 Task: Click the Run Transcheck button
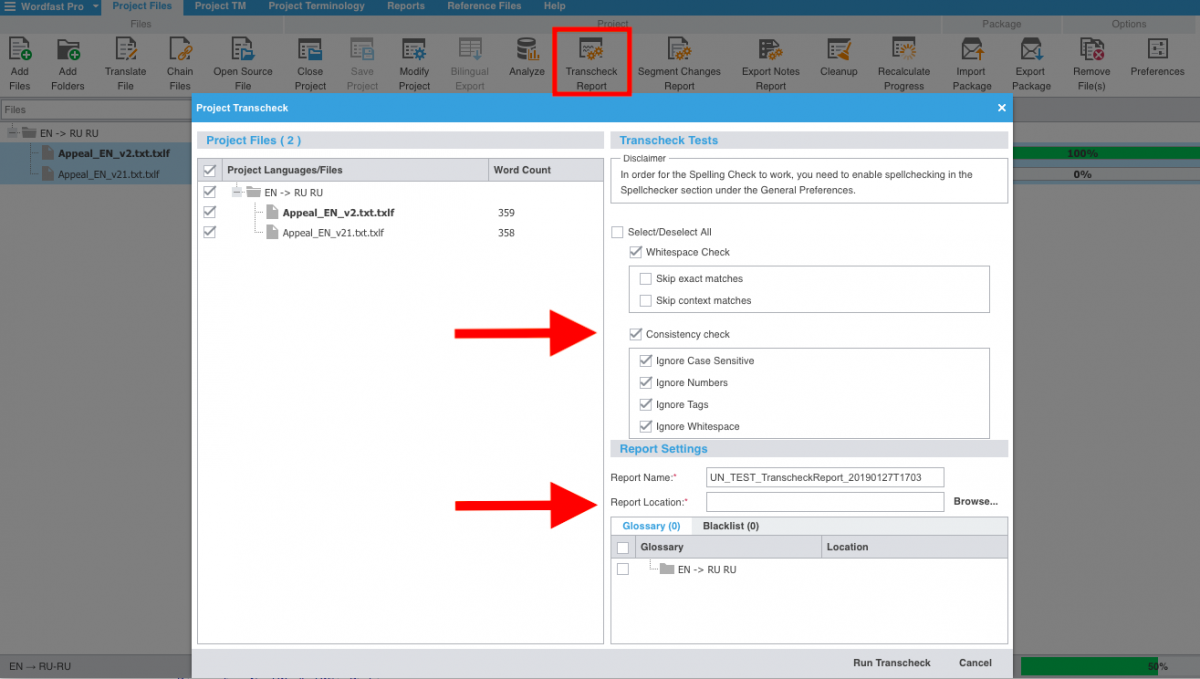tap(891, 663)
